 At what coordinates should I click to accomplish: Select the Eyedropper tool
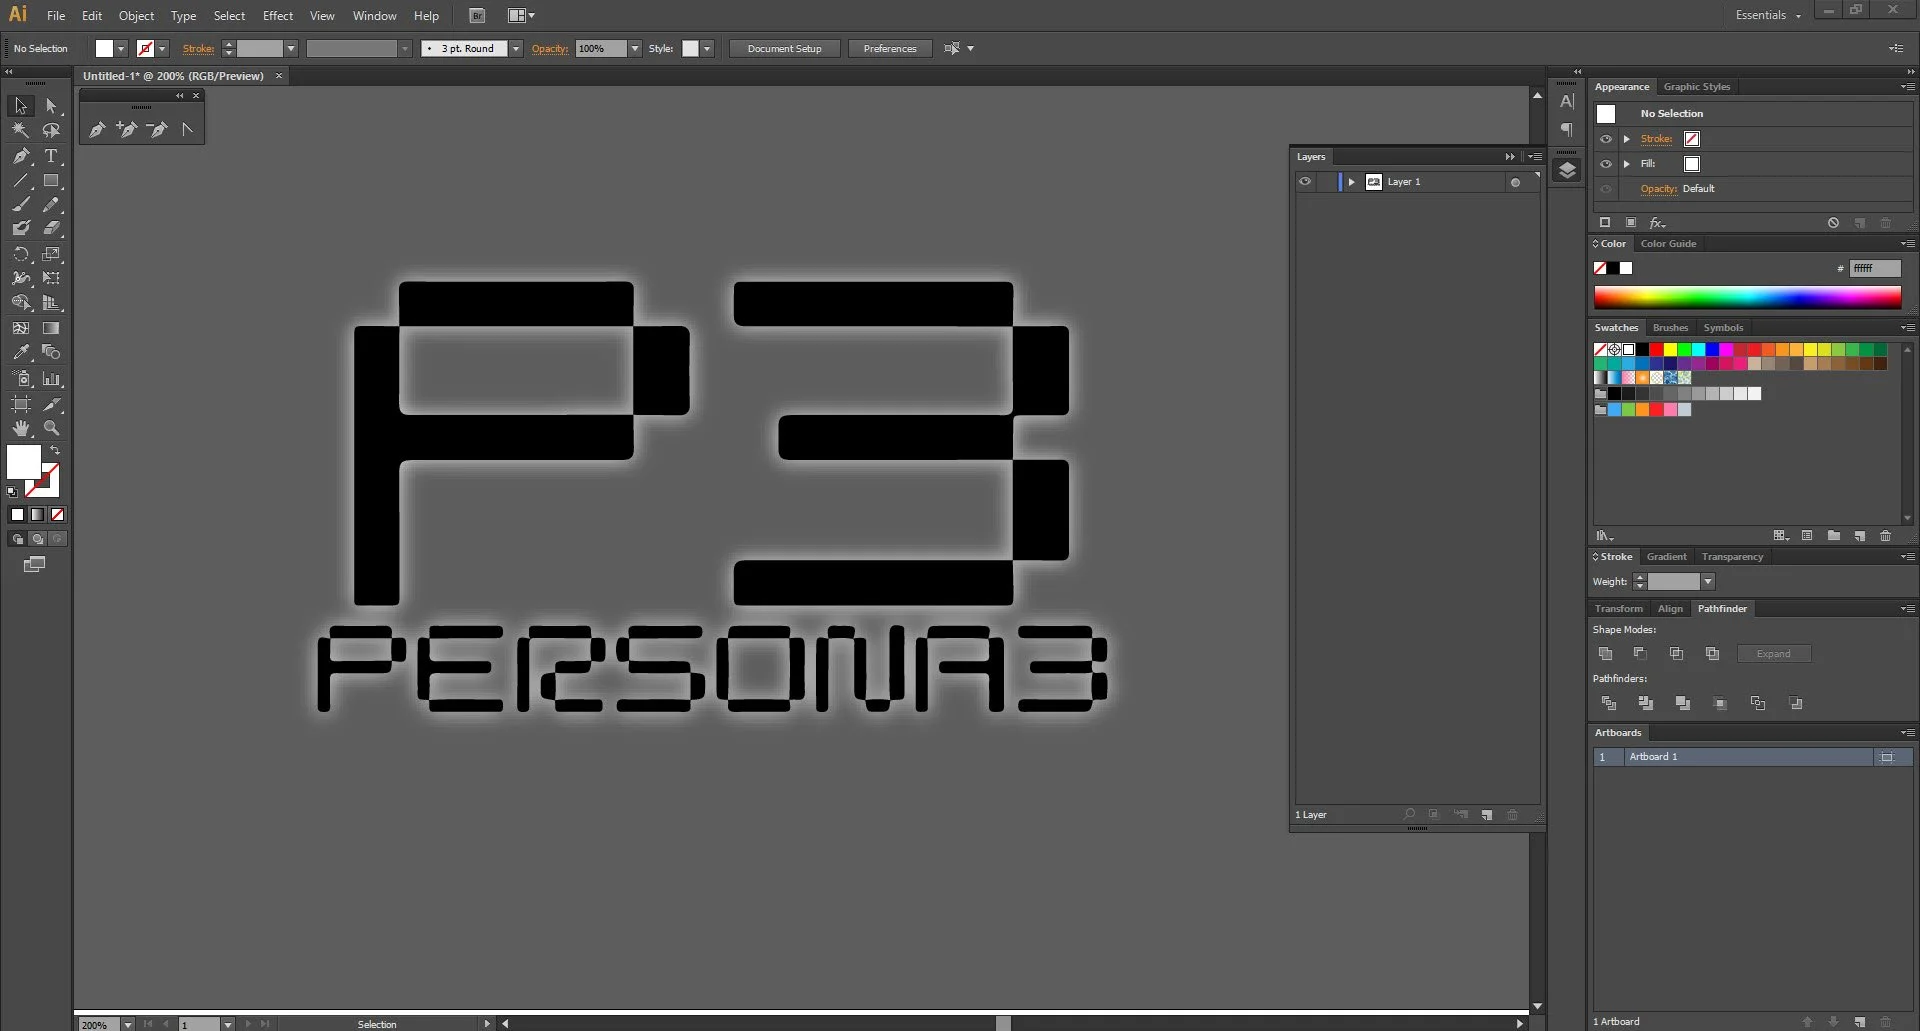(21, 352)
